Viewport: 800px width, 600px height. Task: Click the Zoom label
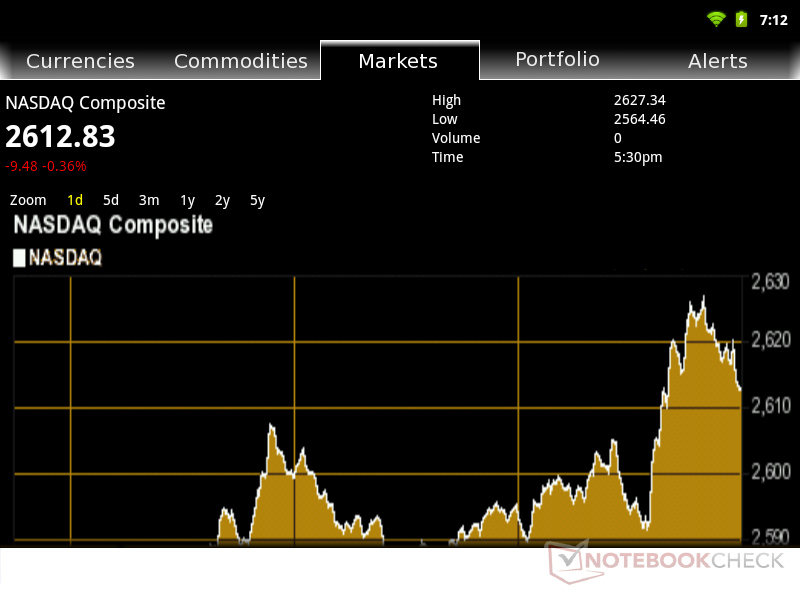pyautogui.click(x=28, y=200)
